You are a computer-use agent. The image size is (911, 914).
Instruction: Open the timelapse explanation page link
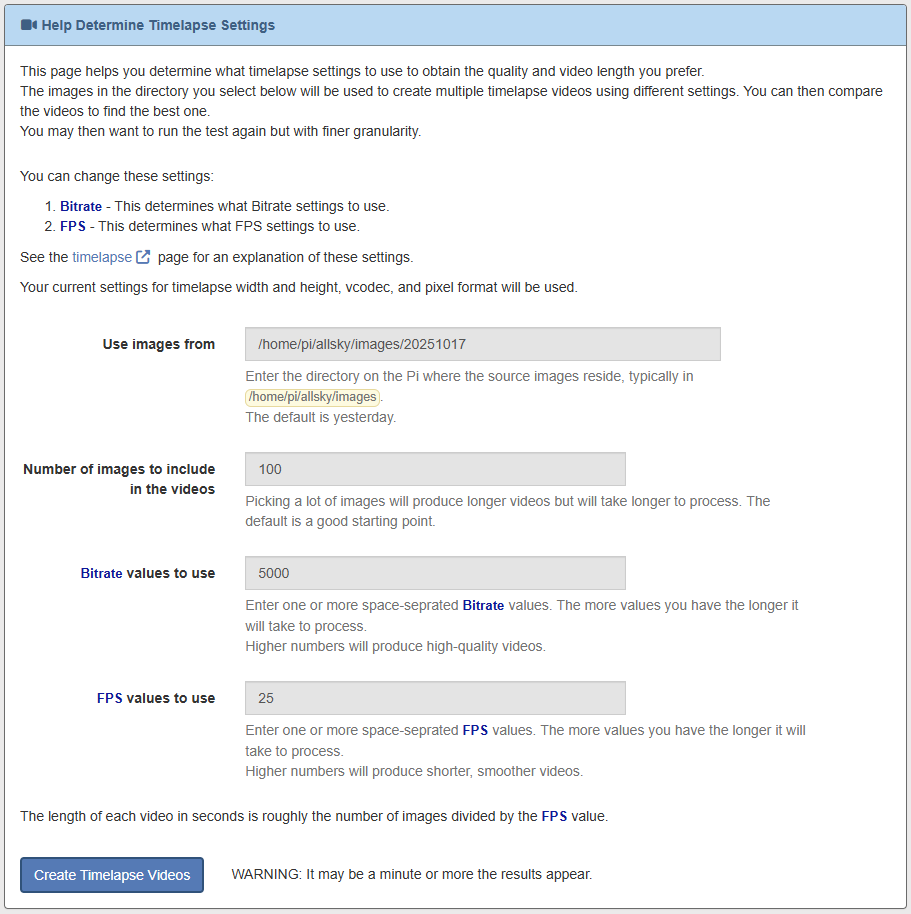tap(102, 257)
